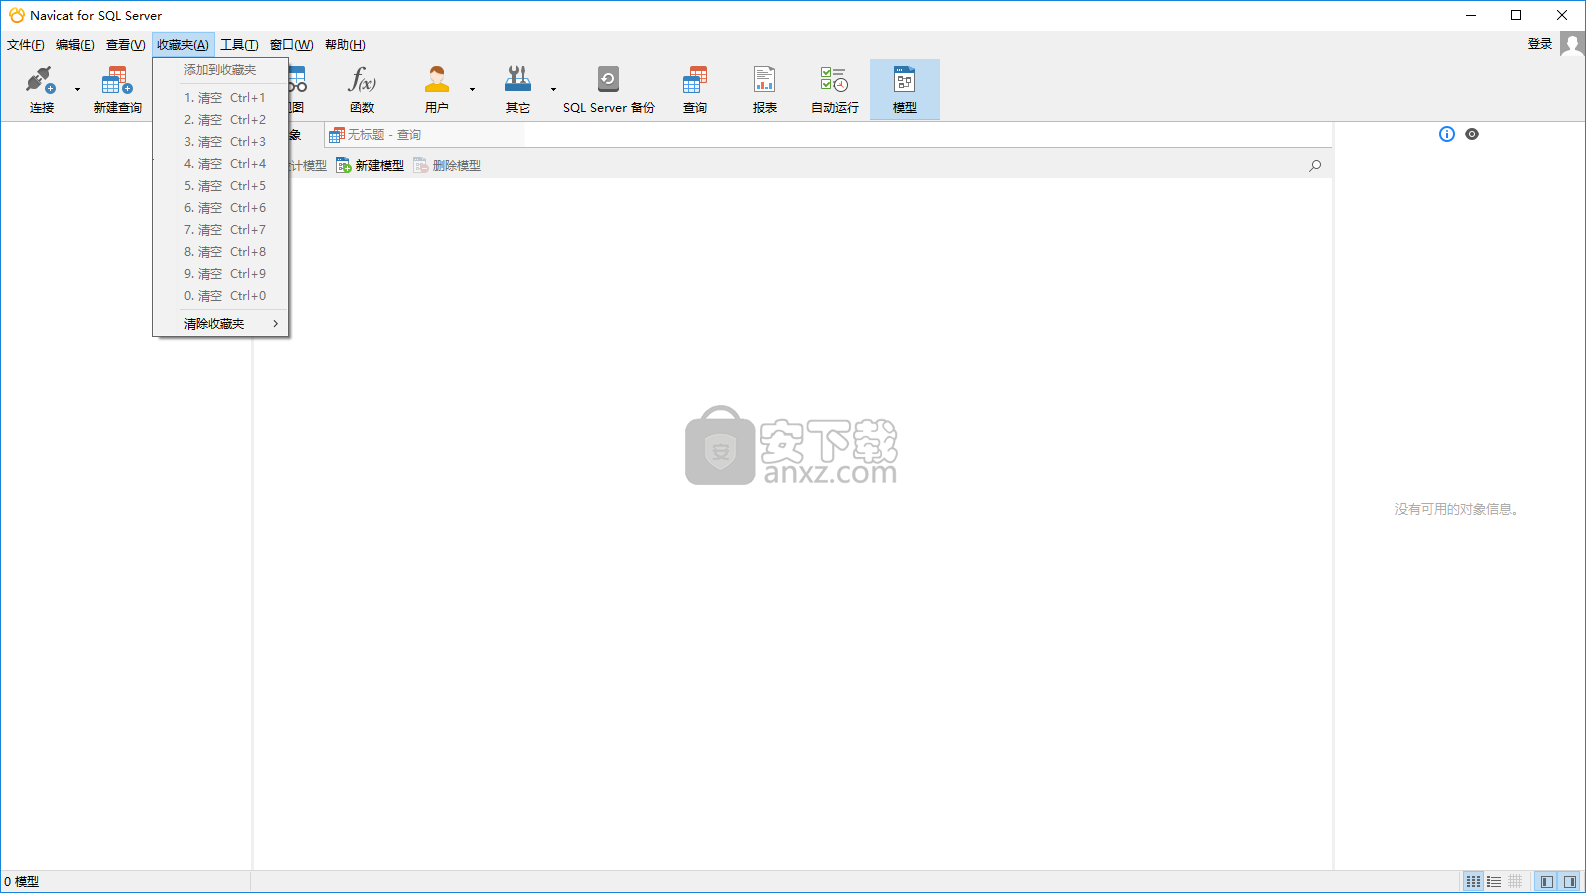Click the 新建模型 button
The image size is (1586, 893).
370,166
